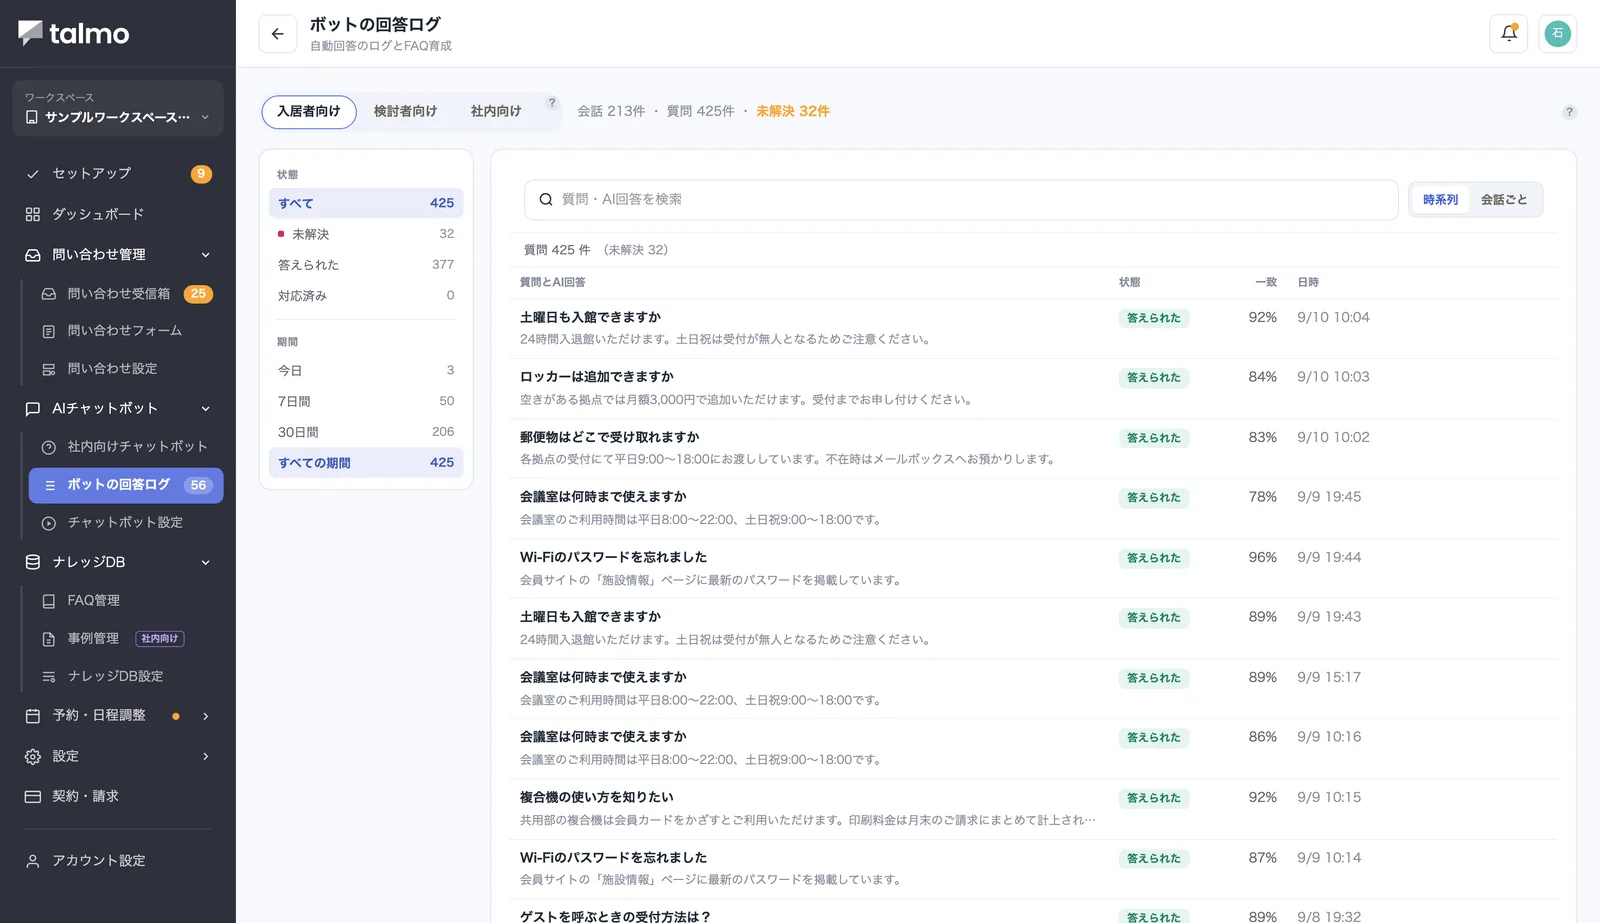Filter status by 未解決
This screenshot has width=1600, height=923.
366,234
